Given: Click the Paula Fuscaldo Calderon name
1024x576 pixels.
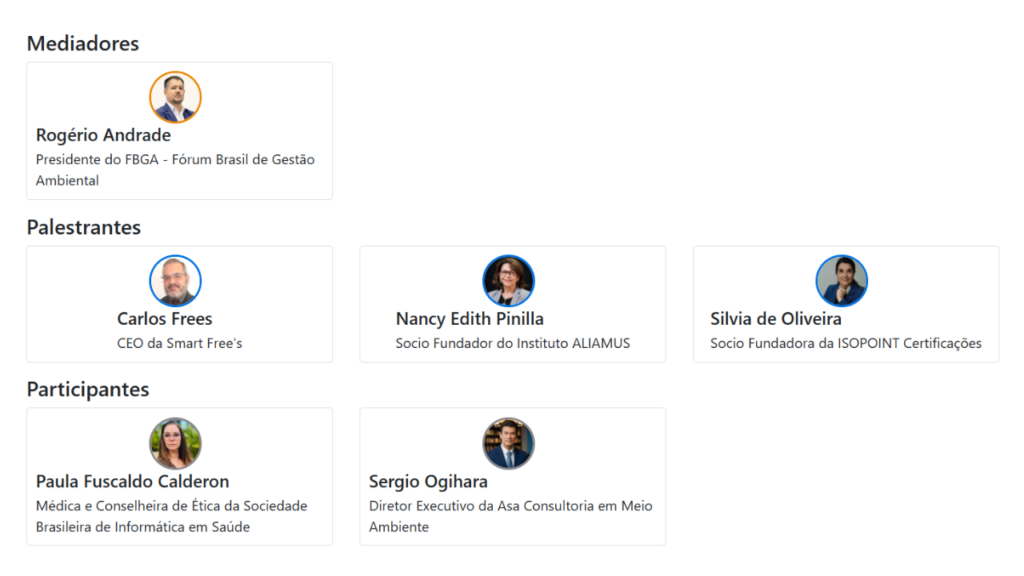Looking at the screenshot, I should 133,481.
